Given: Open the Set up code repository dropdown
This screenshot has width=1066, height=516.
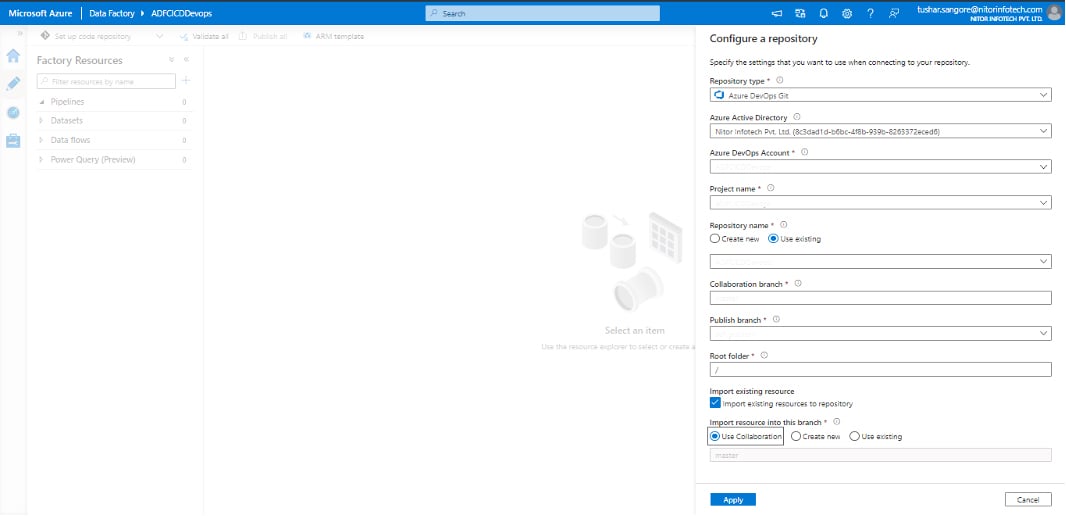Looking at the screenshot, I should (159, 36).
